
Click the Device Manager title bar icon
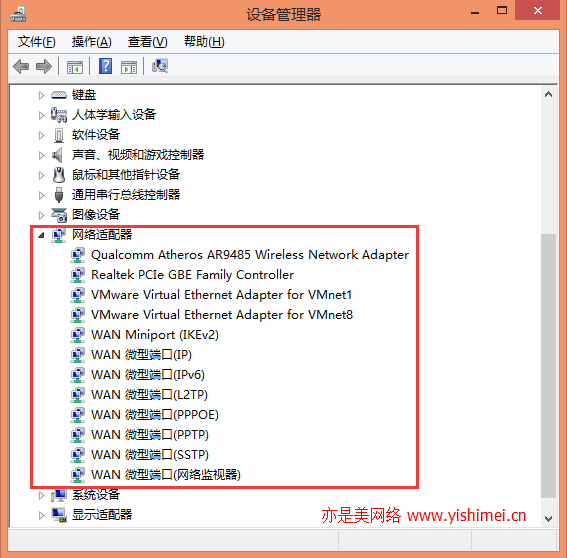click(x=18, y=15)
